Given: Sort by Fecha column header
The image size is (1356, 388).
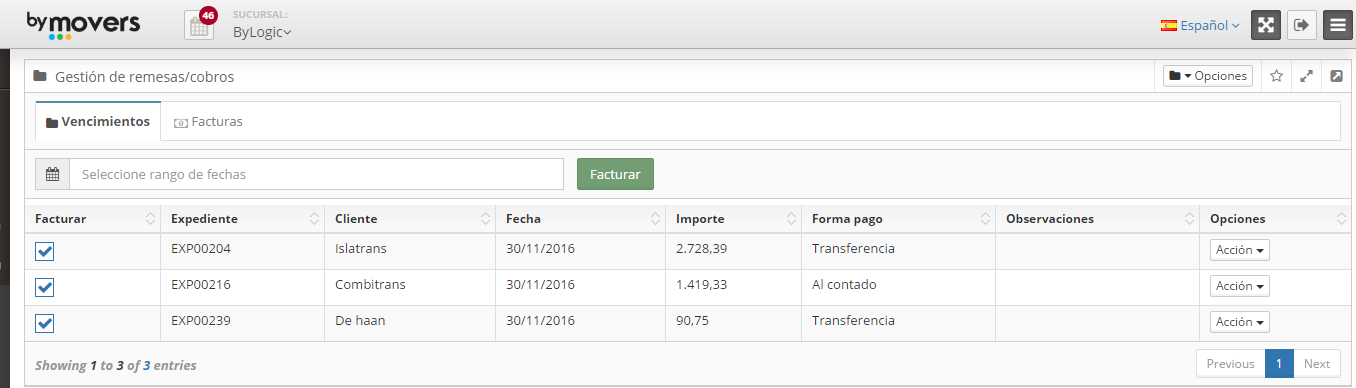Looking at the screenshot, I should click(582, 219).
